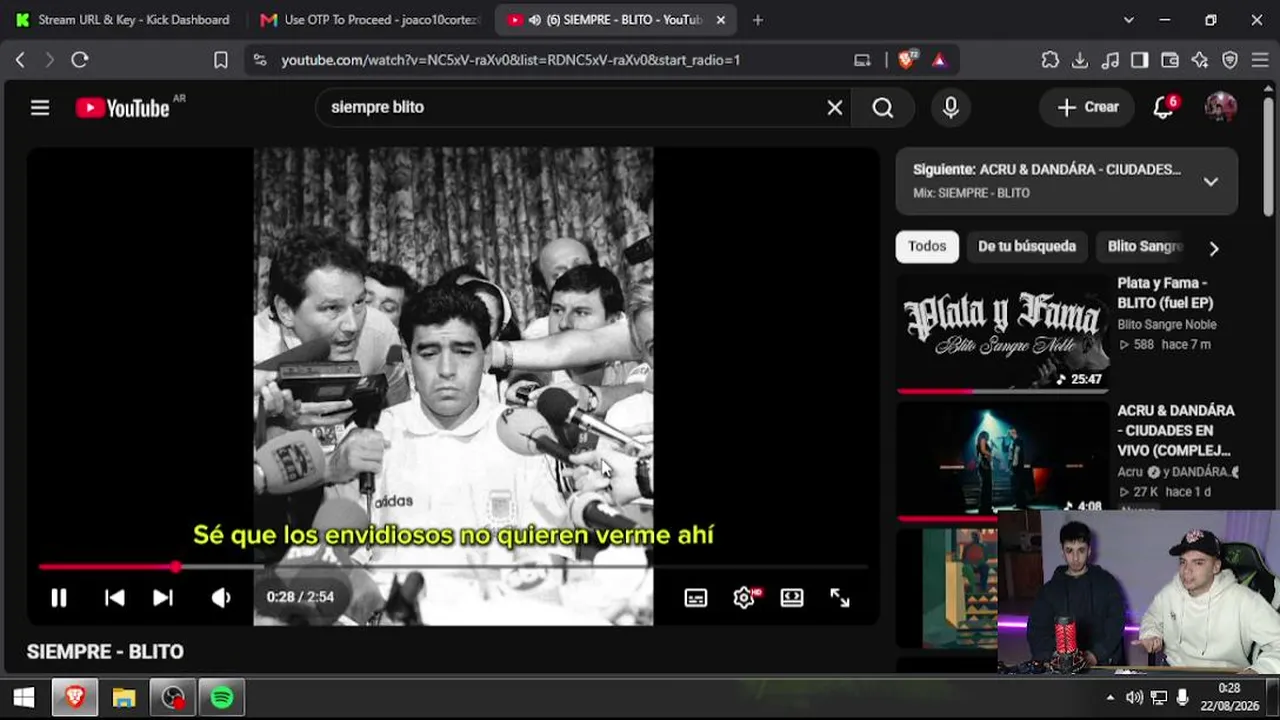Close the SIEMPRE - BLITO YouTube tab
Viewport: 1280px width, 720px height.
pos(721,20)
